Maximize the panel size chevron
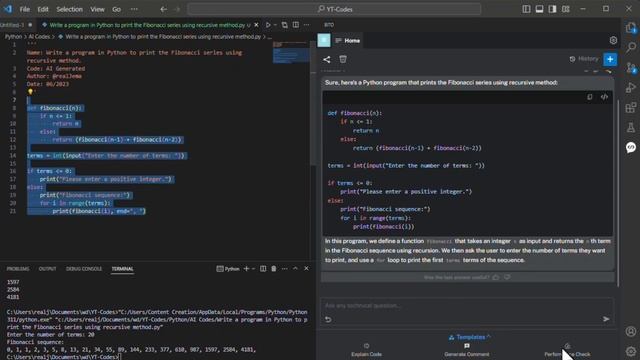 296,269
